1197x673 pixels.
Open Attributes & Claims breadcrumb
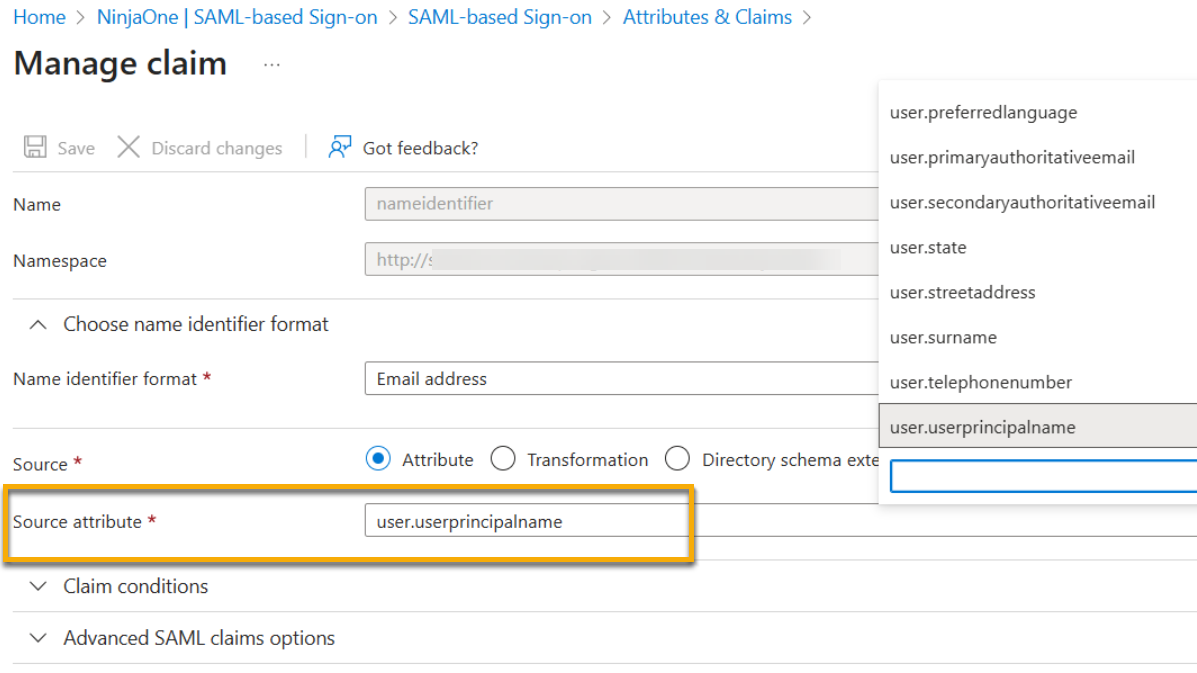(x=707, y=17)
